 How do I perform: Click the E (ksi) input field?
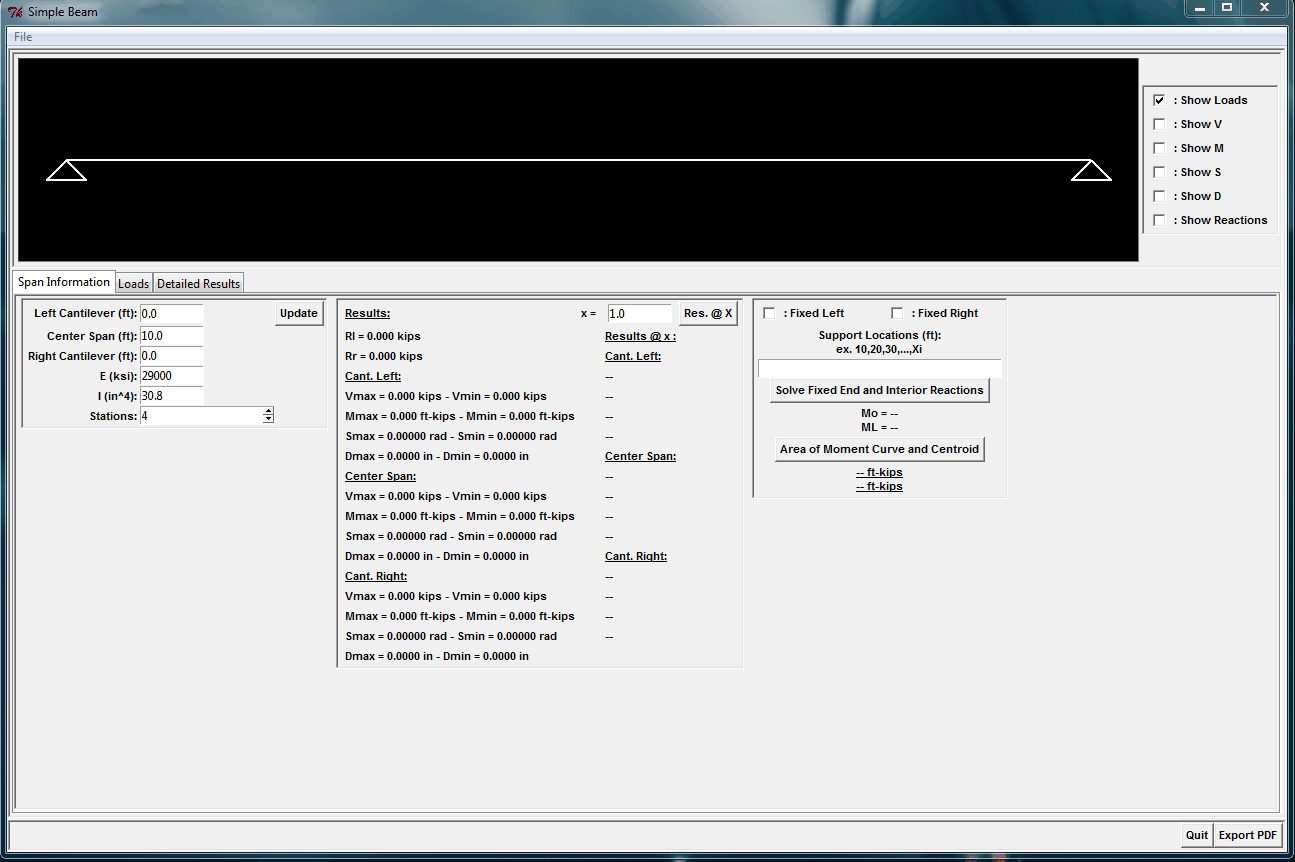click(171, 376)
